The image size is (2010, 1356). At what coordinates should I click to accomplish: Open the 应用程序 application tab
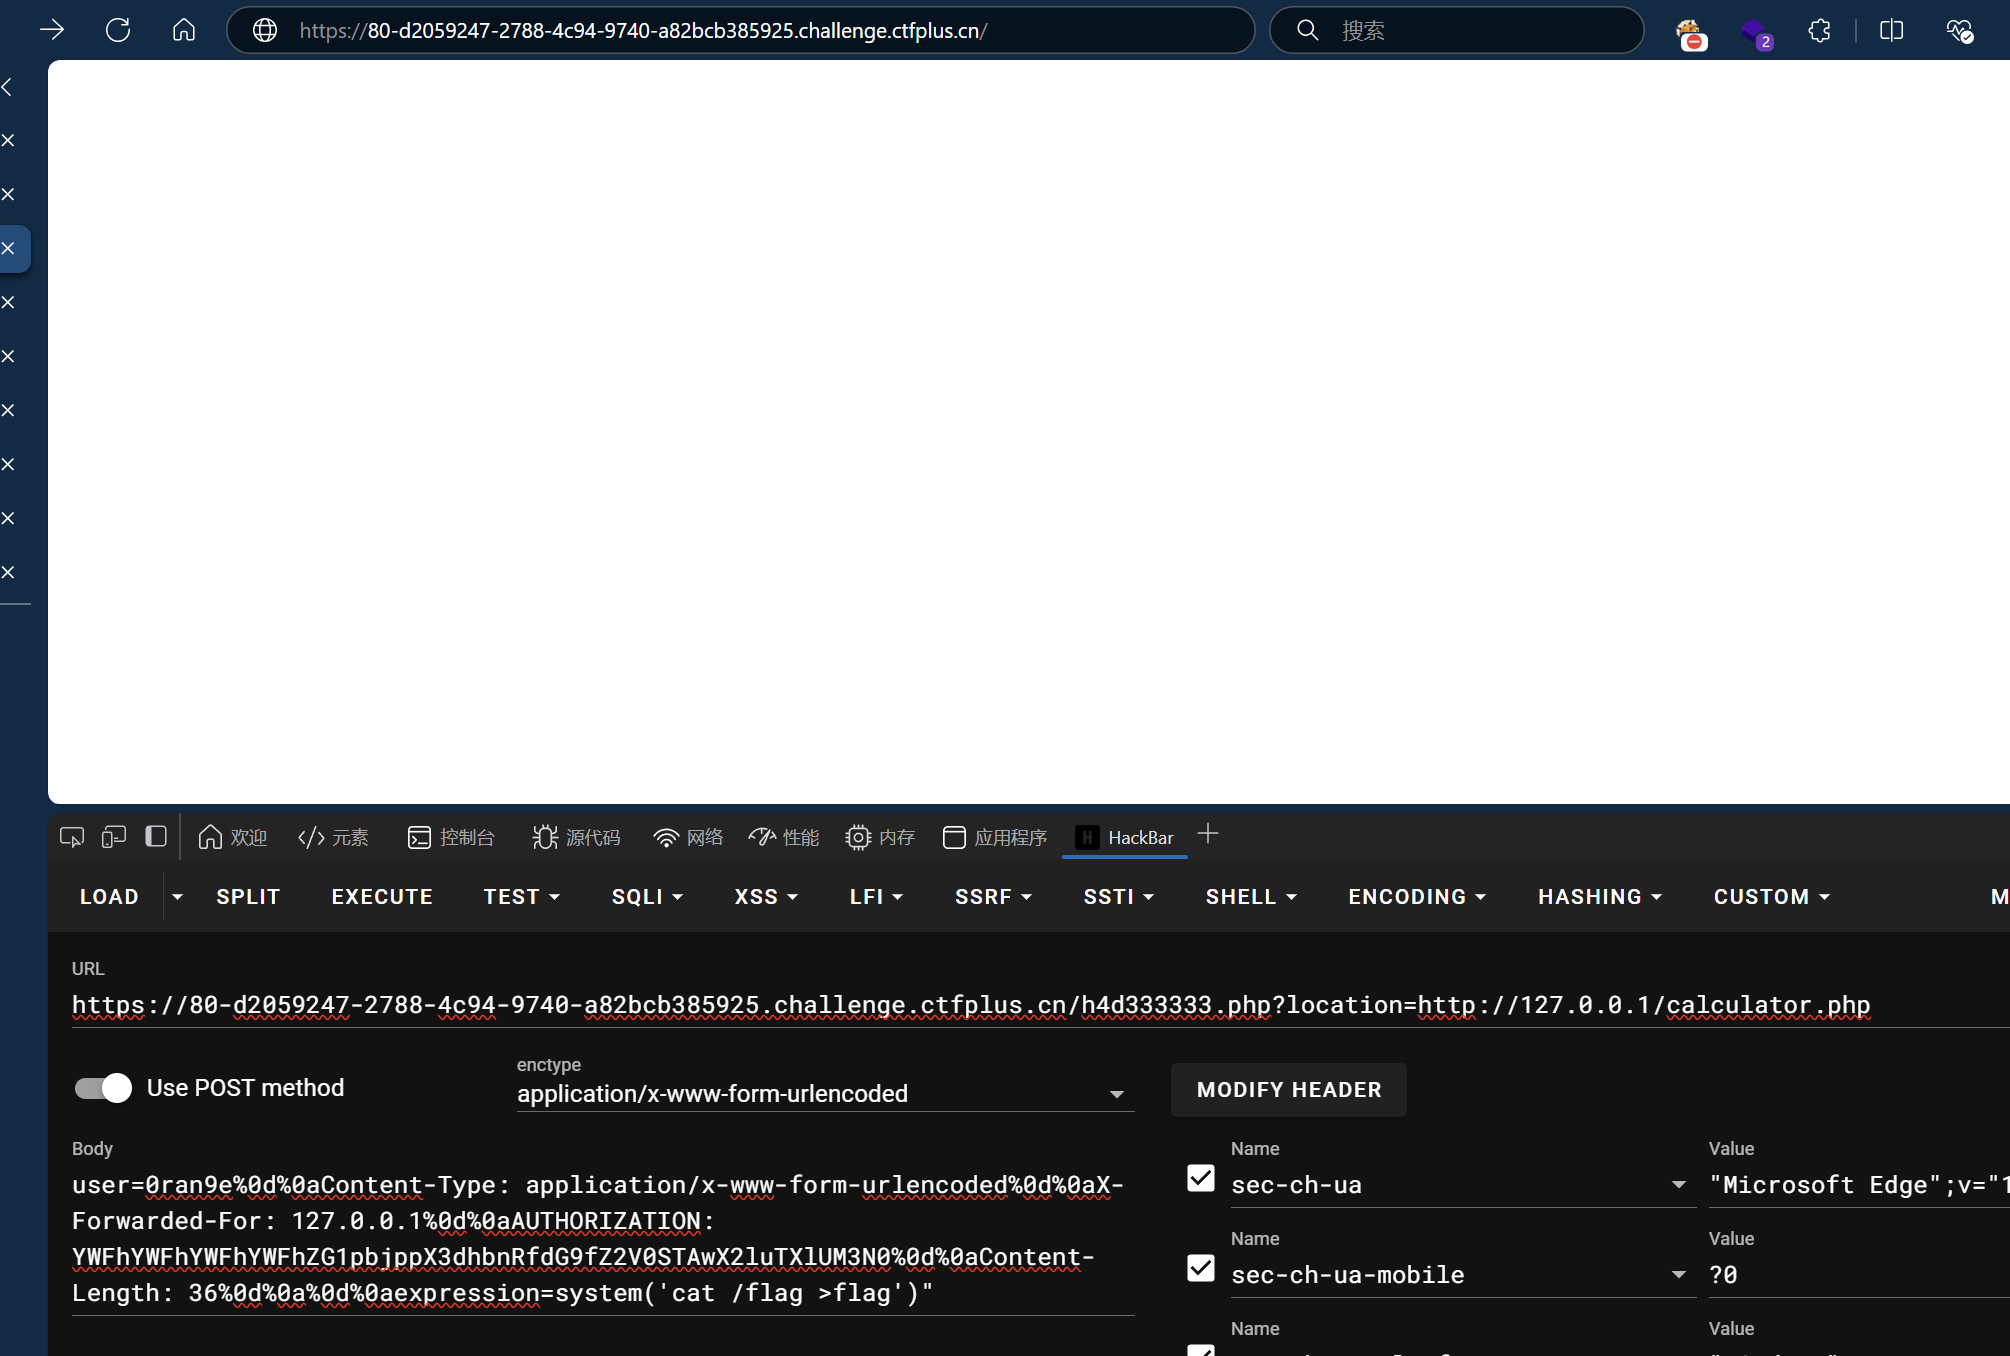coord(995,837)
